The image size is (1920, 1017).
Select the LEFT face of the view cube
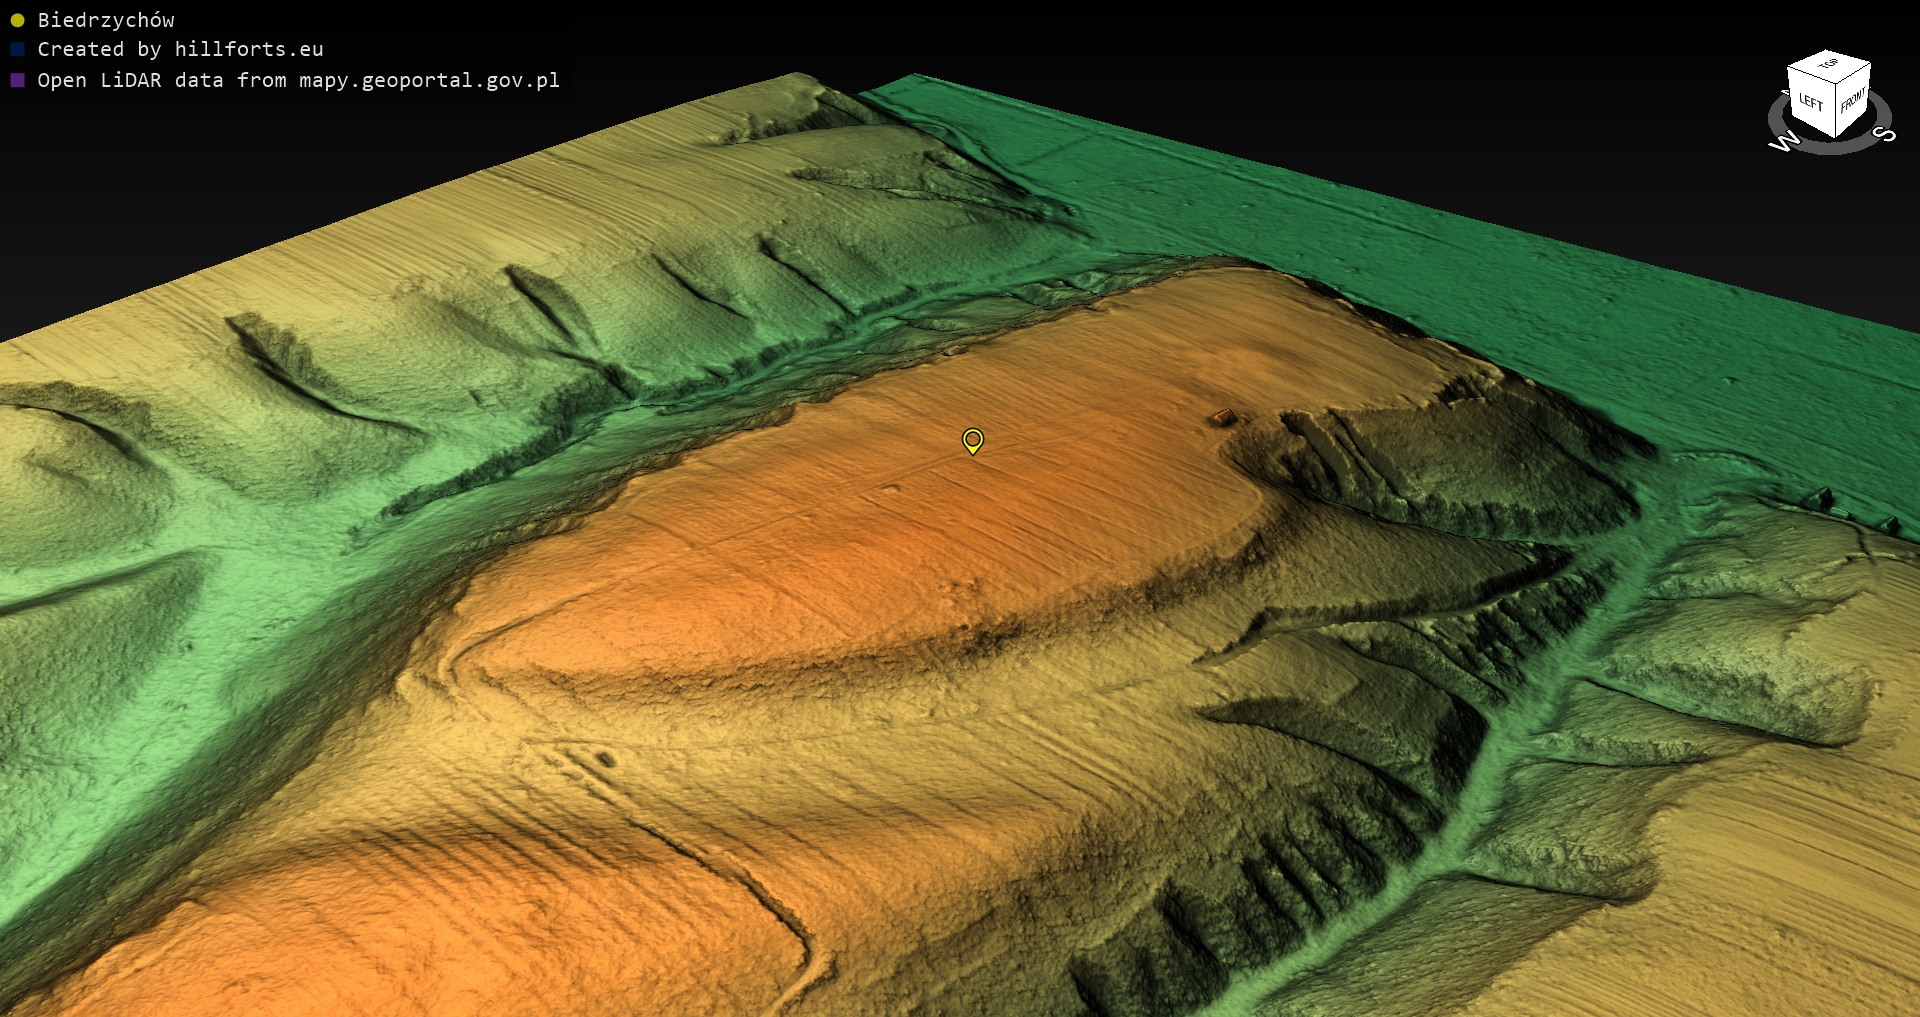(1811, 102)
